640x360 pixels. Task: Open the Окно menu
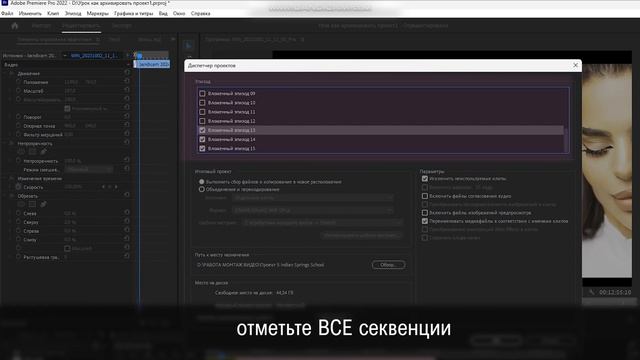click(179, 13)
